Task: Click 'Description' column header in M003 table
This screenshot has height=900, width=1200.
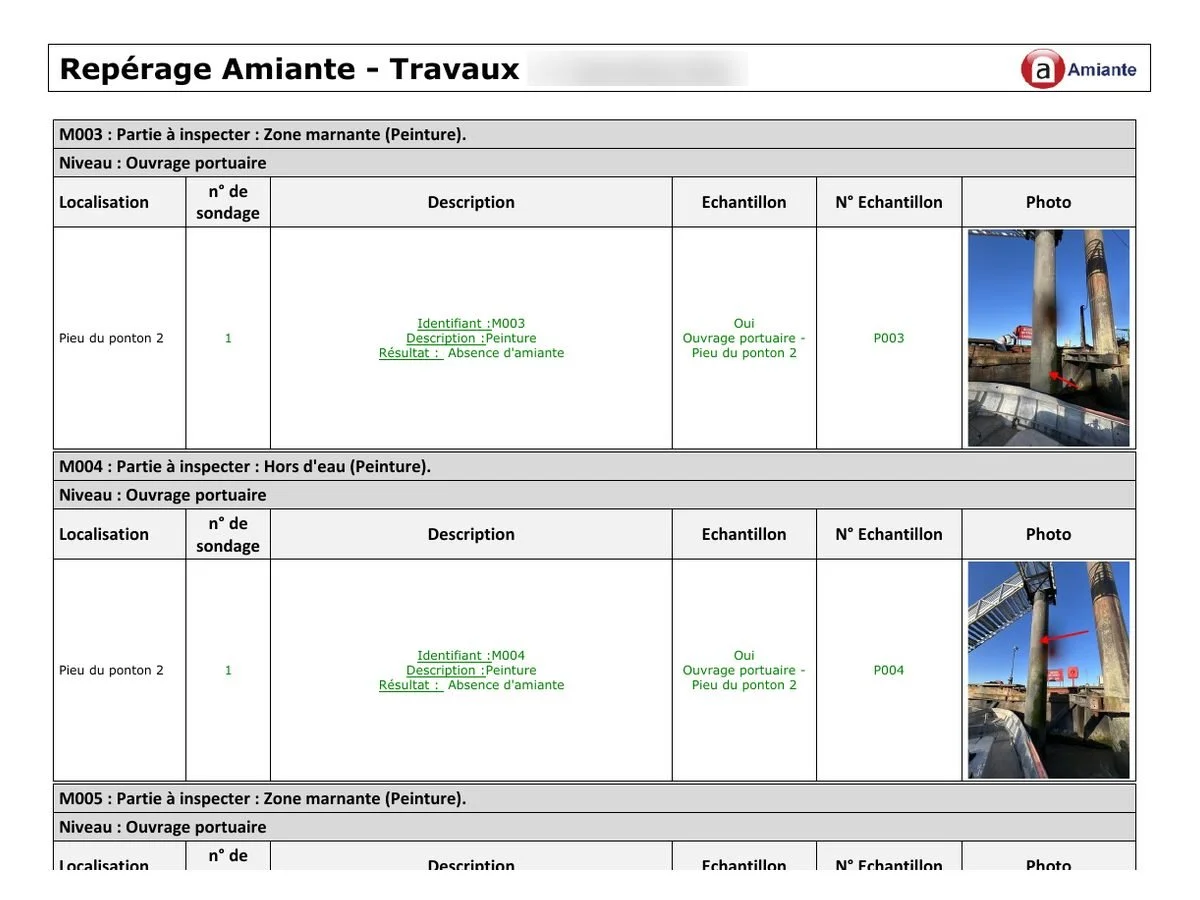Action: [471, 202]
